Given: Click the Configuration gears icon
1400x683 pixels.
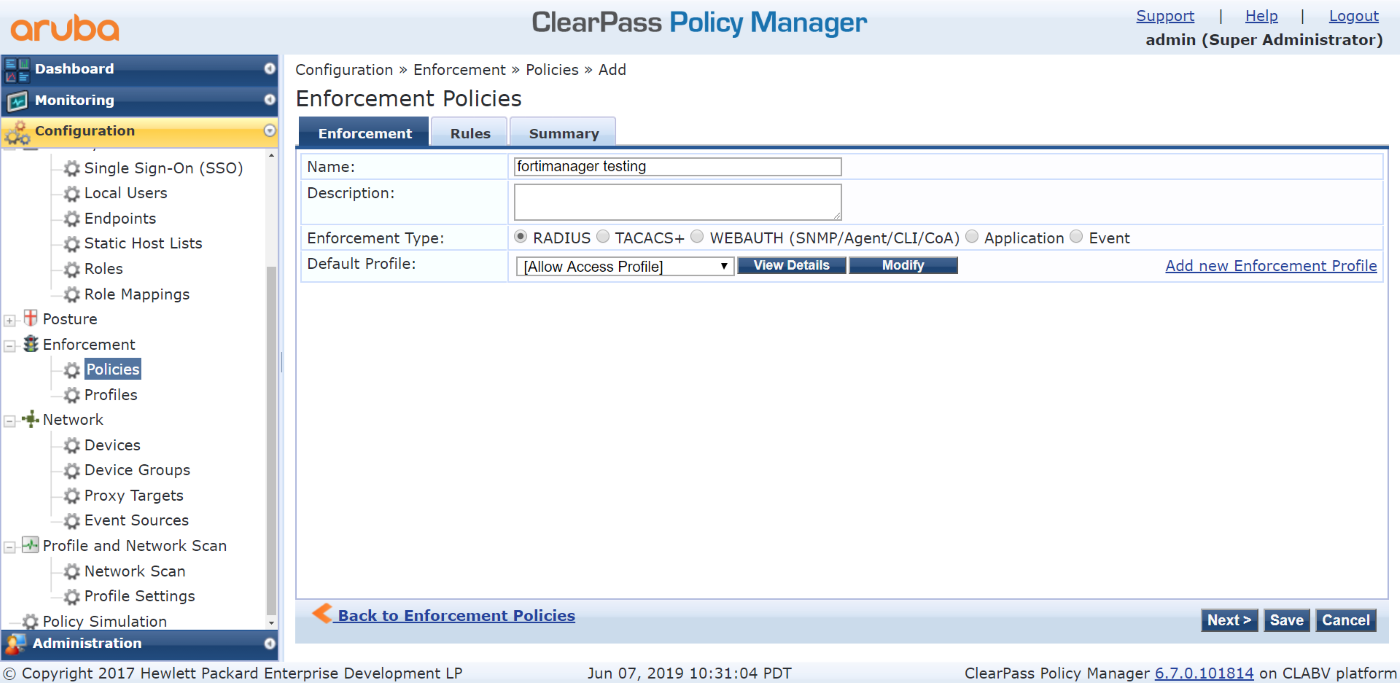Looking at the screenshot, I should point(17,132).
